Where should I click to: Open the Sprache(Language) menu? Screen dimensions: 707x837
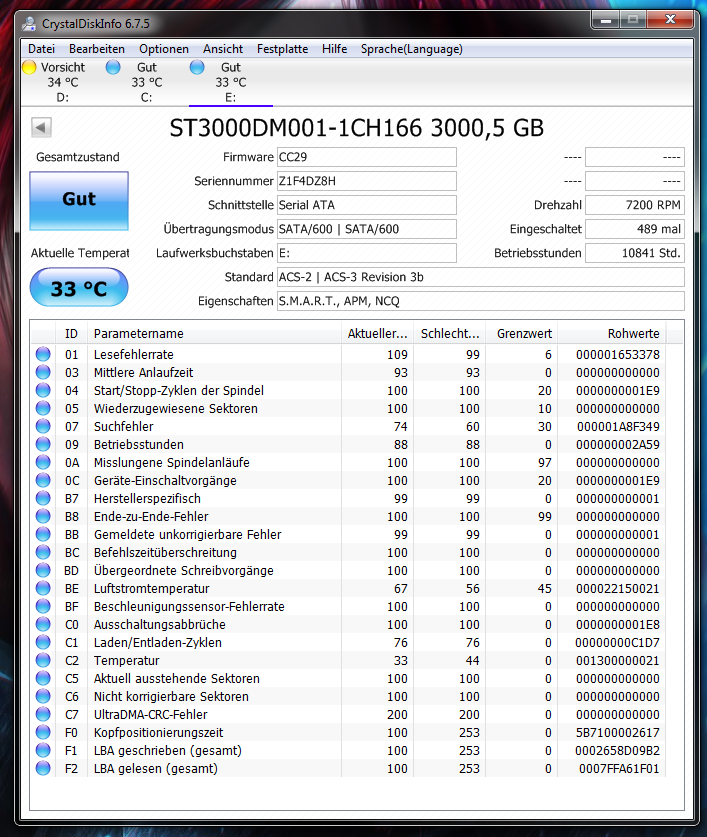point(411,49)
